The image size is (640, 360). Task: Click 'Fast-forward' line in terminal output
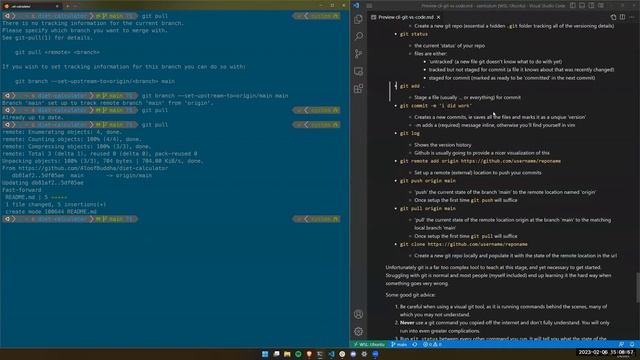coord(22,190)
